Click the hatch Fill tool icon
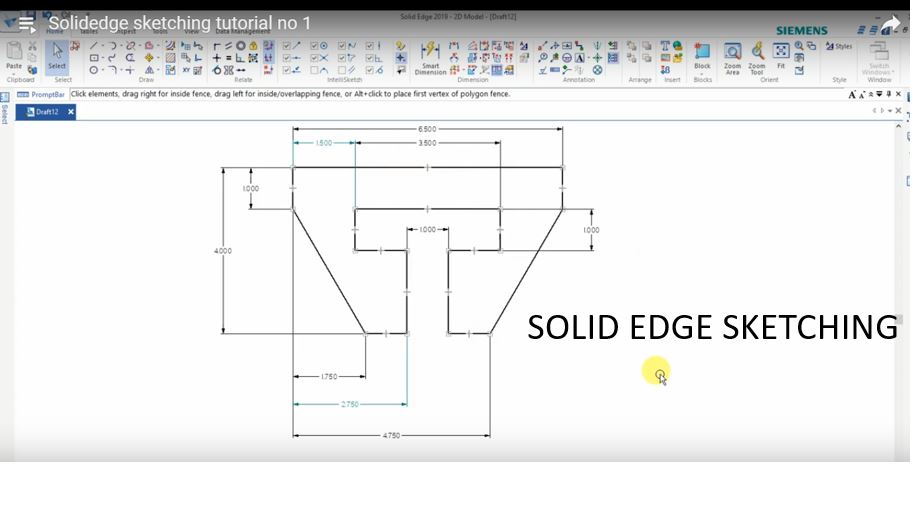This screenshot has width=914, height=513. pos(170,58)
